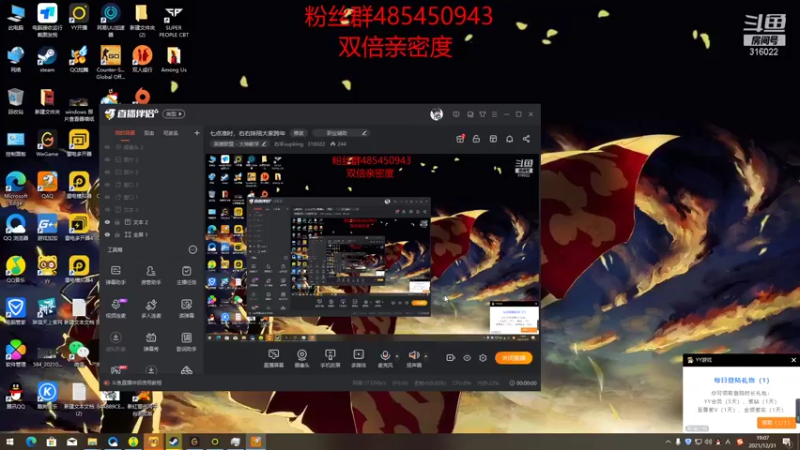Switch to the 我的场景 tab
The image size is (800, 450).
coord(125,133)
